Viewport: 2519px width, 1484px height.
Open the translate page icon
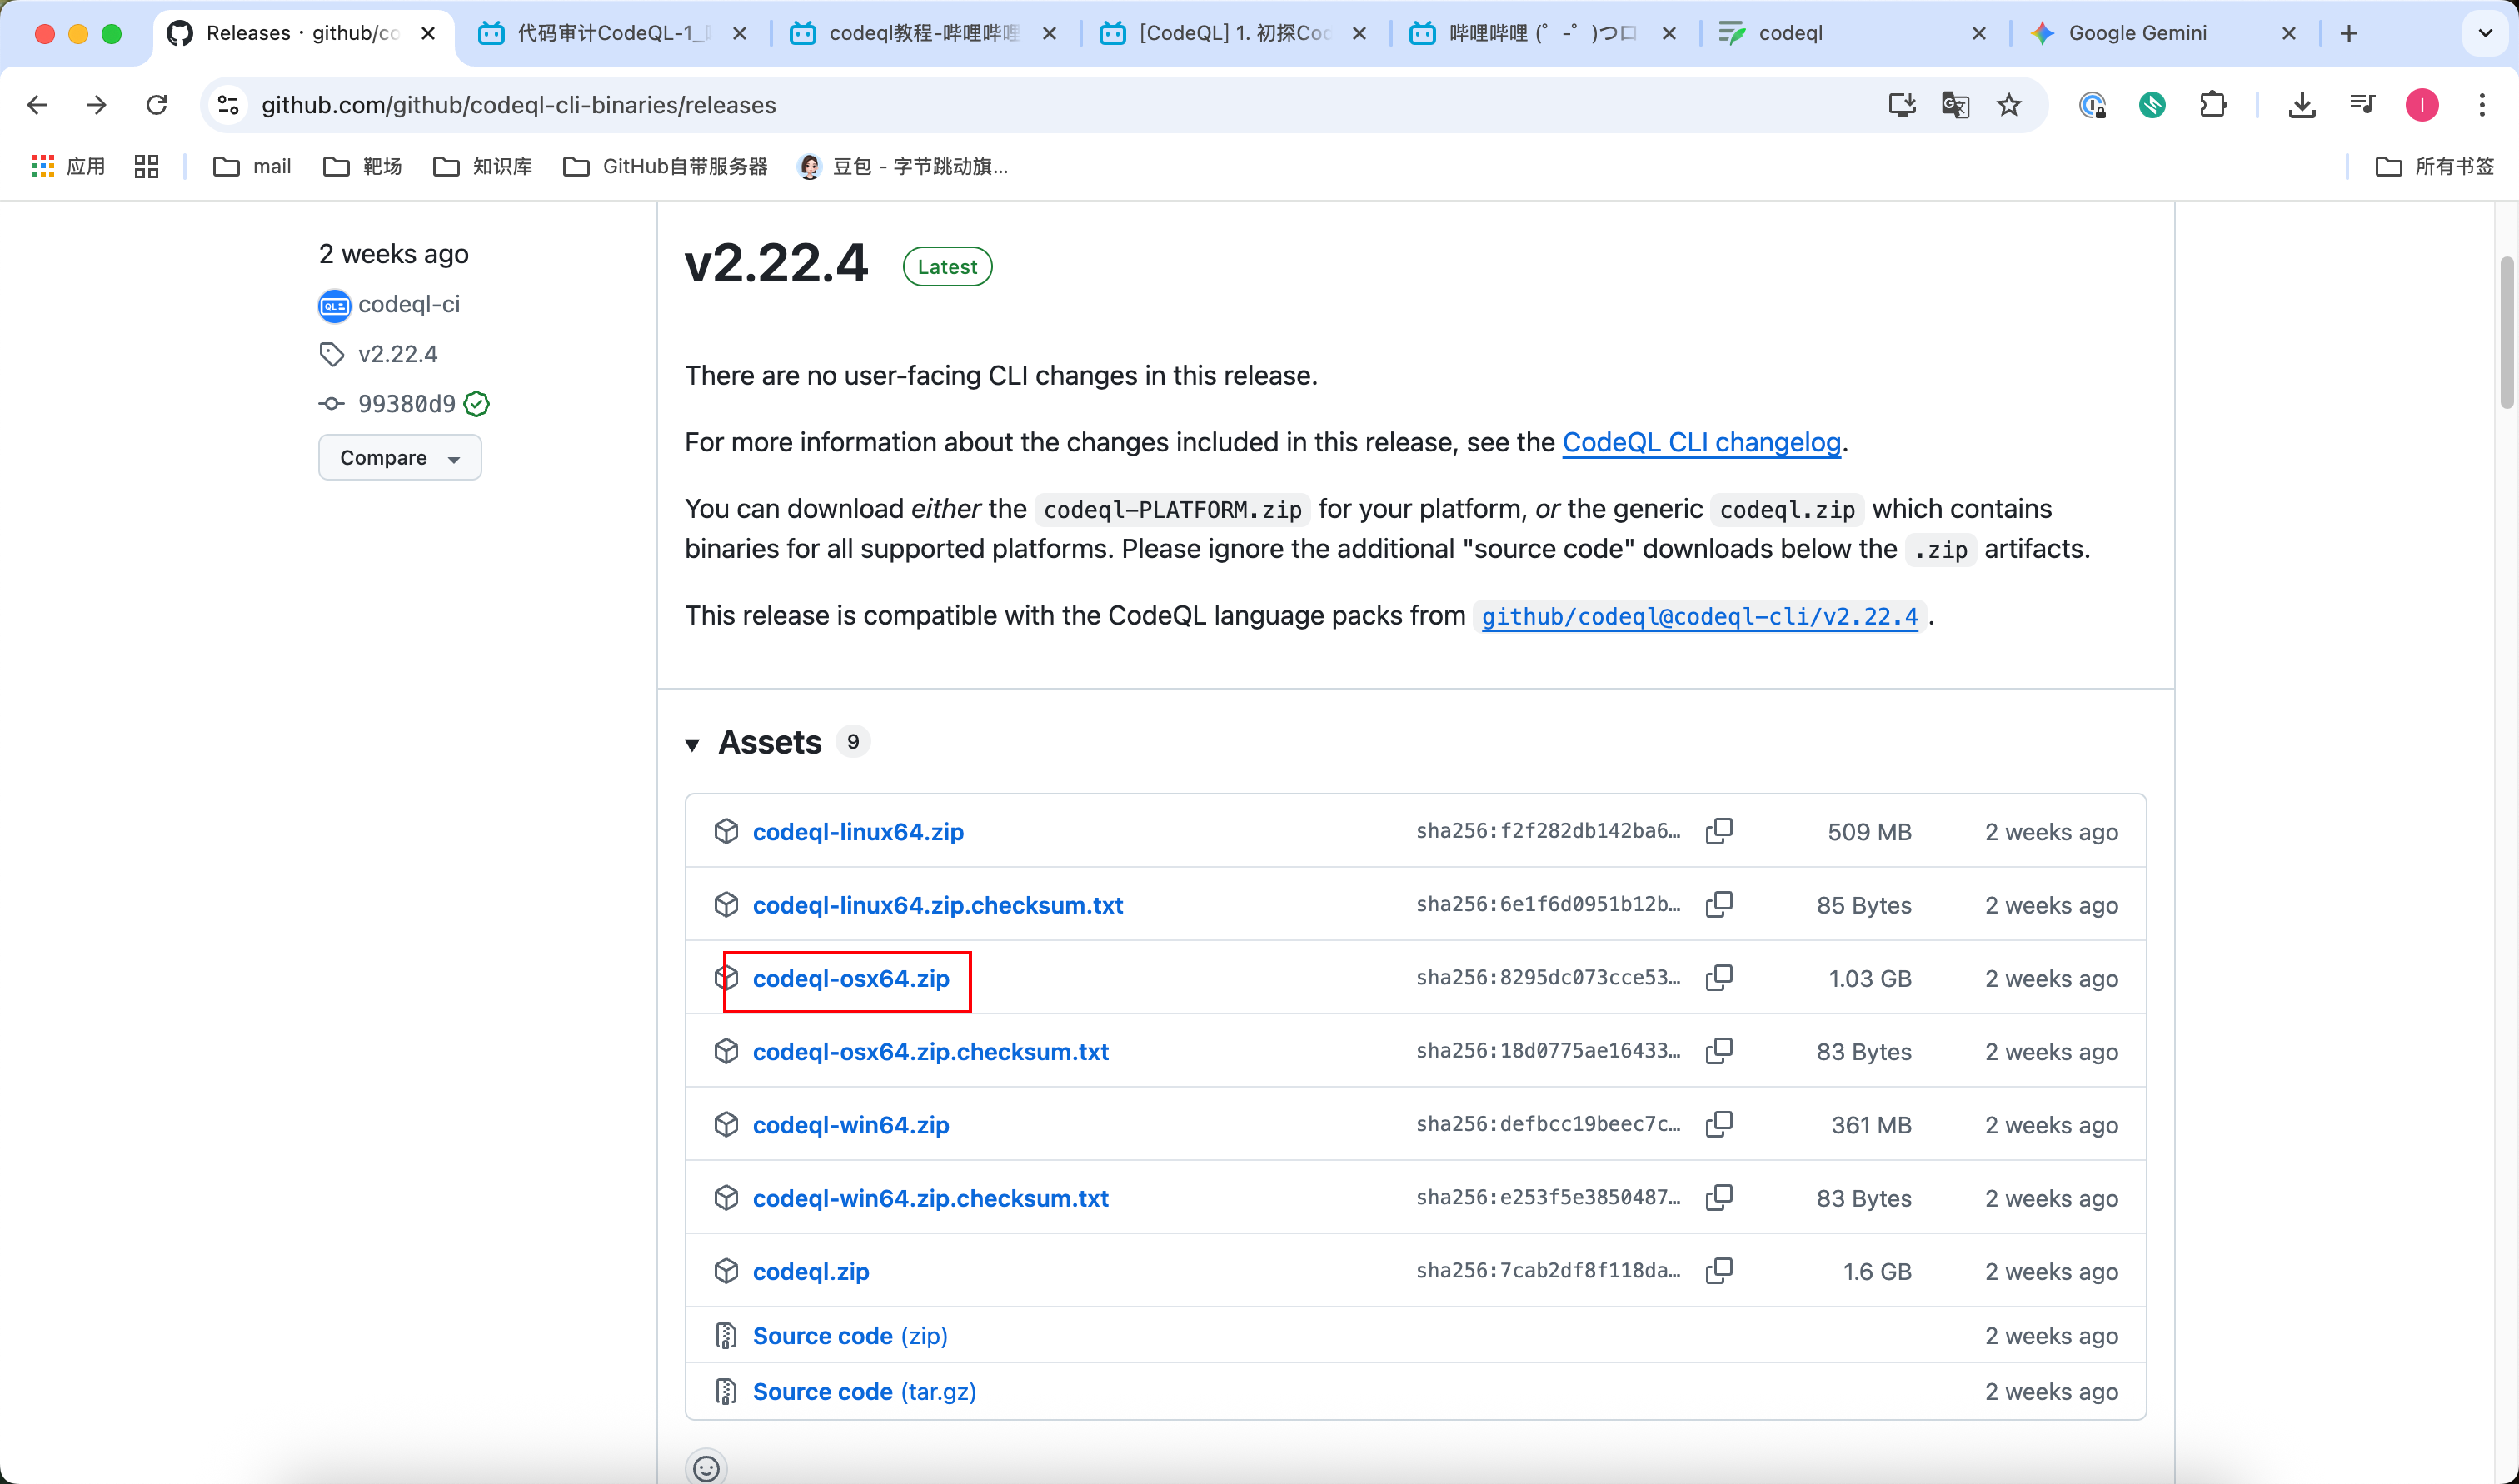1955,105
